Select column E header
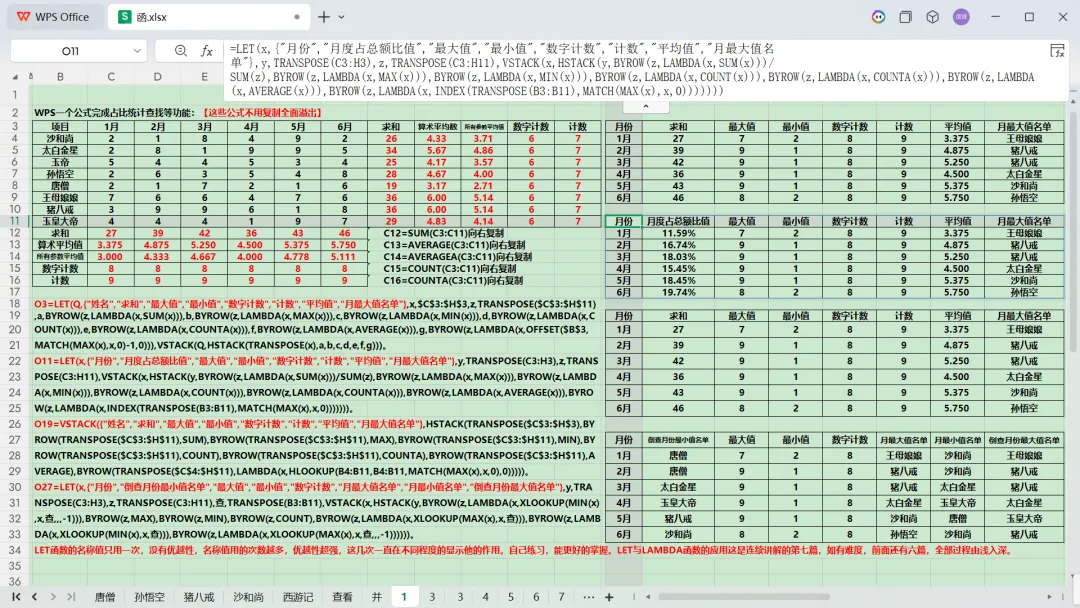1080x608 pixels. tap(205, 76)
